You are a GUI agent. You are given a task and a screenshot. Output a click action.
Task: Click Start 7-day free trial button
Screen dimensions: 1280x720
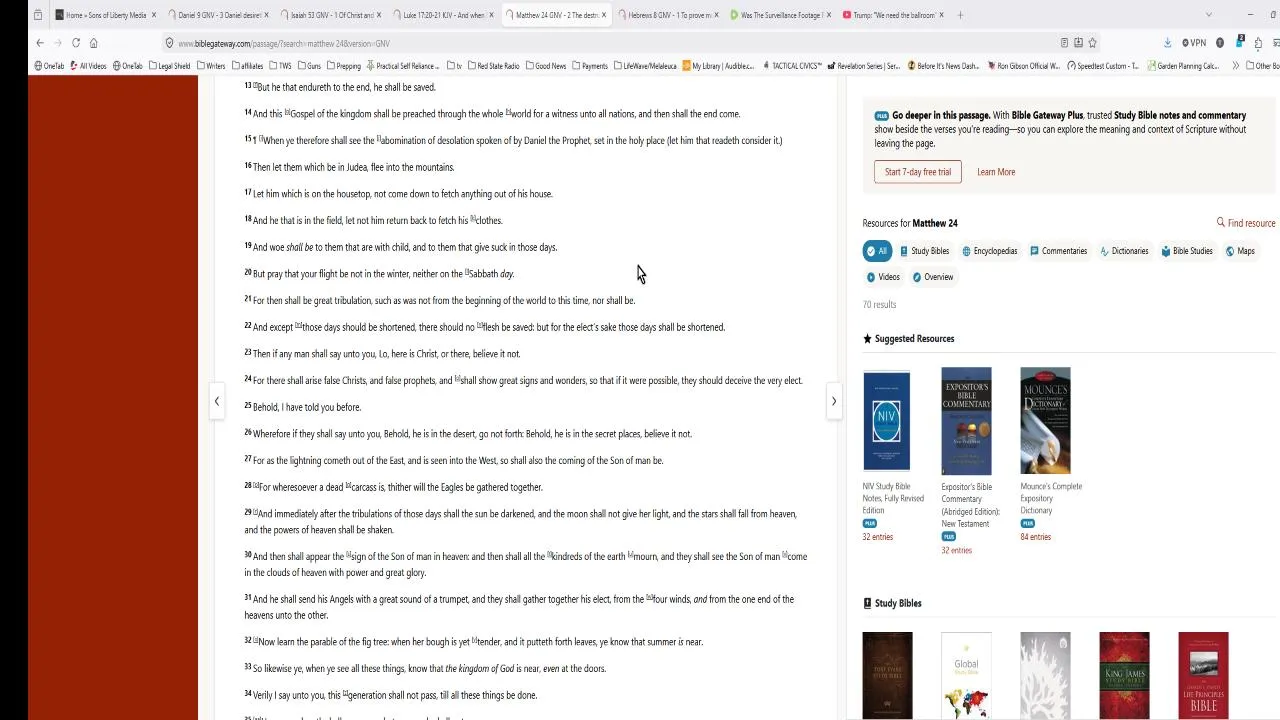(917, 172)
